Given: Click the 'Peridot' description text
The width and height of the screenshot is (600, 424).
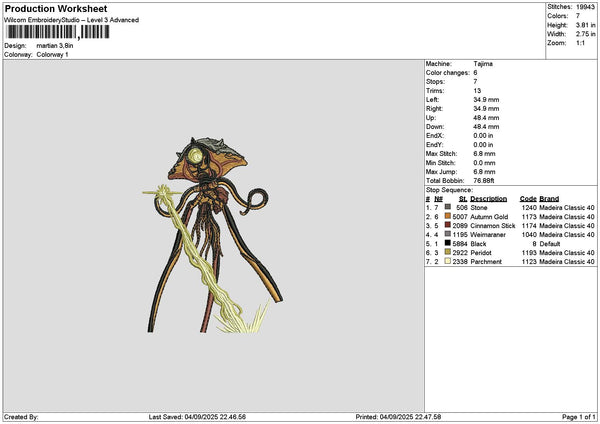Looking at the screenshot, I should click(481, 253).
